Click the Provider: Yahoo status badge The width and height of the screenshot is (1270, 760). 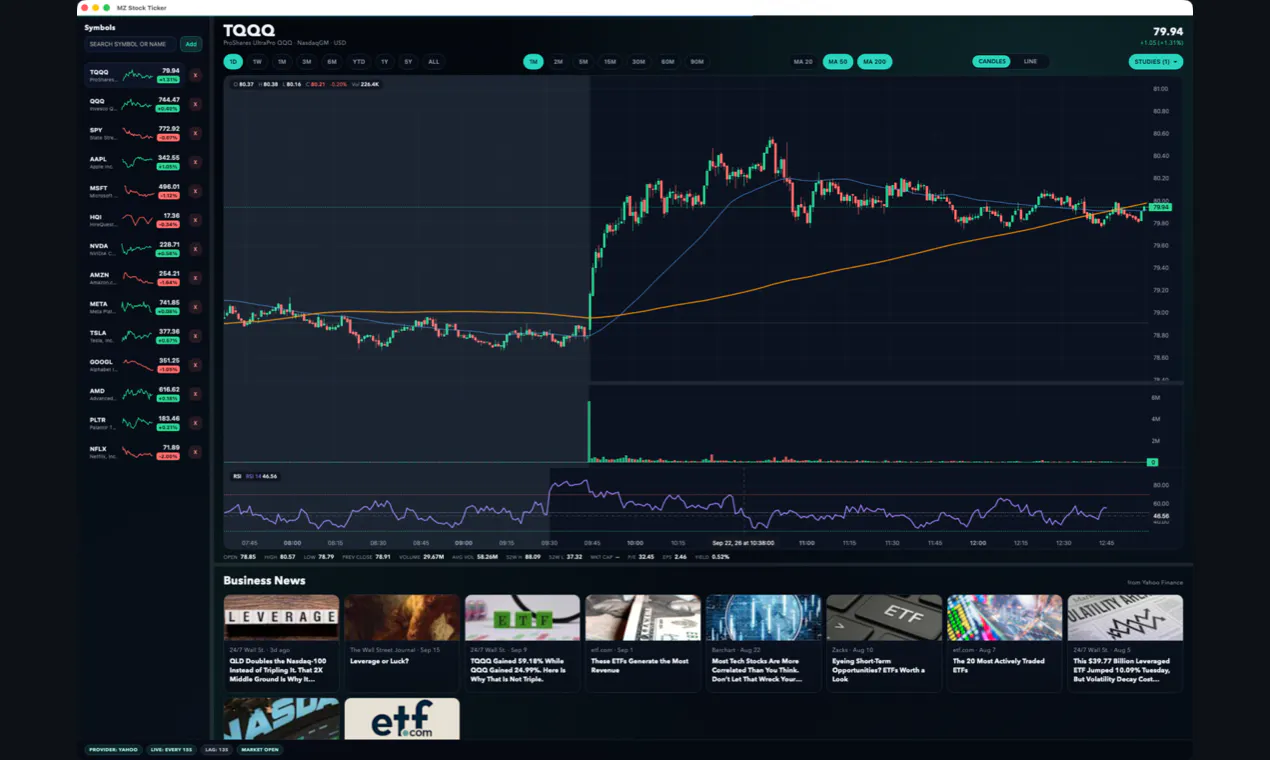coord(114,749)
